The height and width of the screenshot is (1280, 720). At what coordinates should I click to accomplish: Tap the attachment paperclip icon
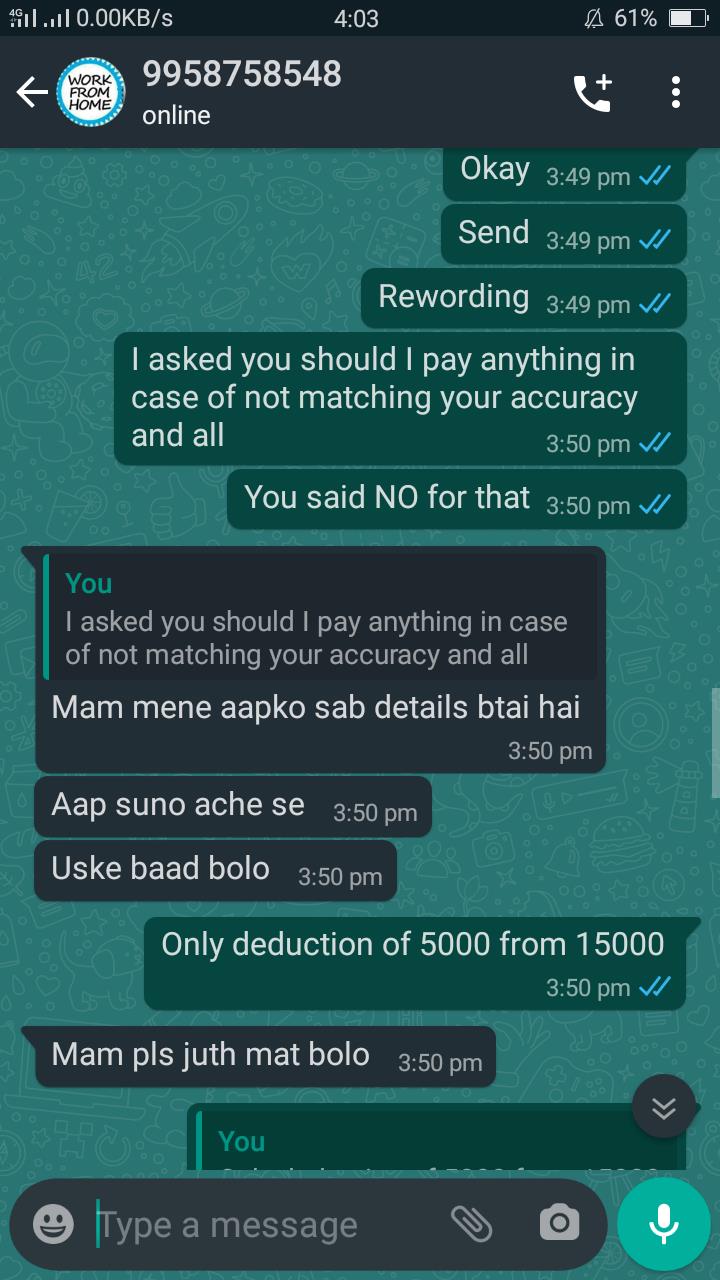pos(472,1223)
